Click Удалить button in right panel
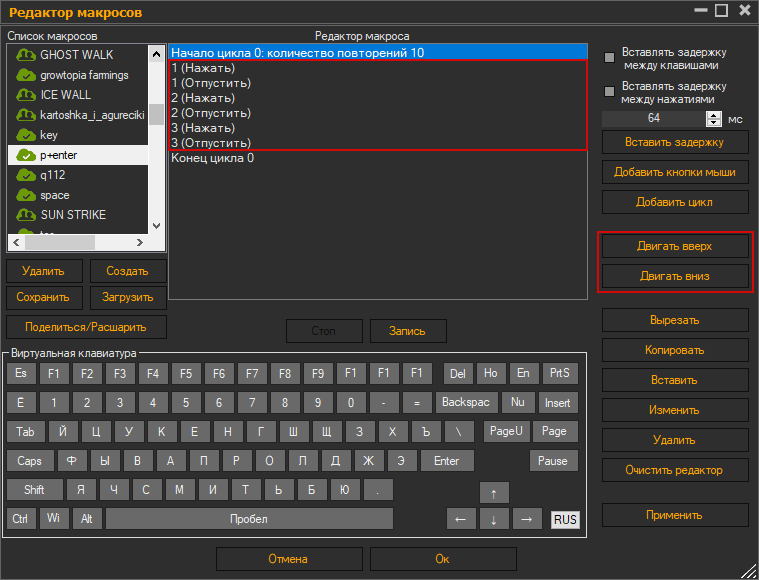The width and height of the screenshot is (759, 580). coord(675,441)
